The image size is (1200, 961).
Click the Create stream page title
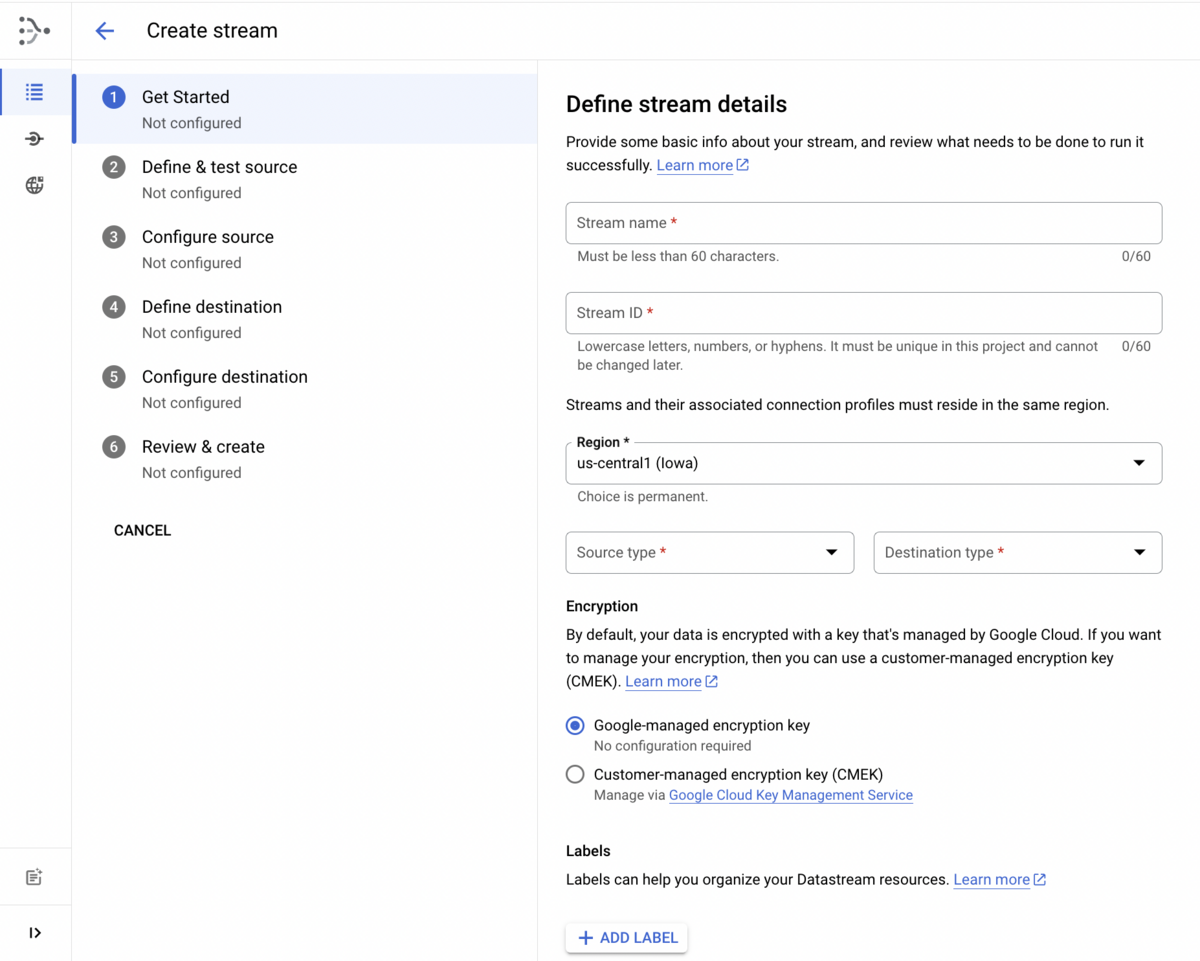click(212, 31)
